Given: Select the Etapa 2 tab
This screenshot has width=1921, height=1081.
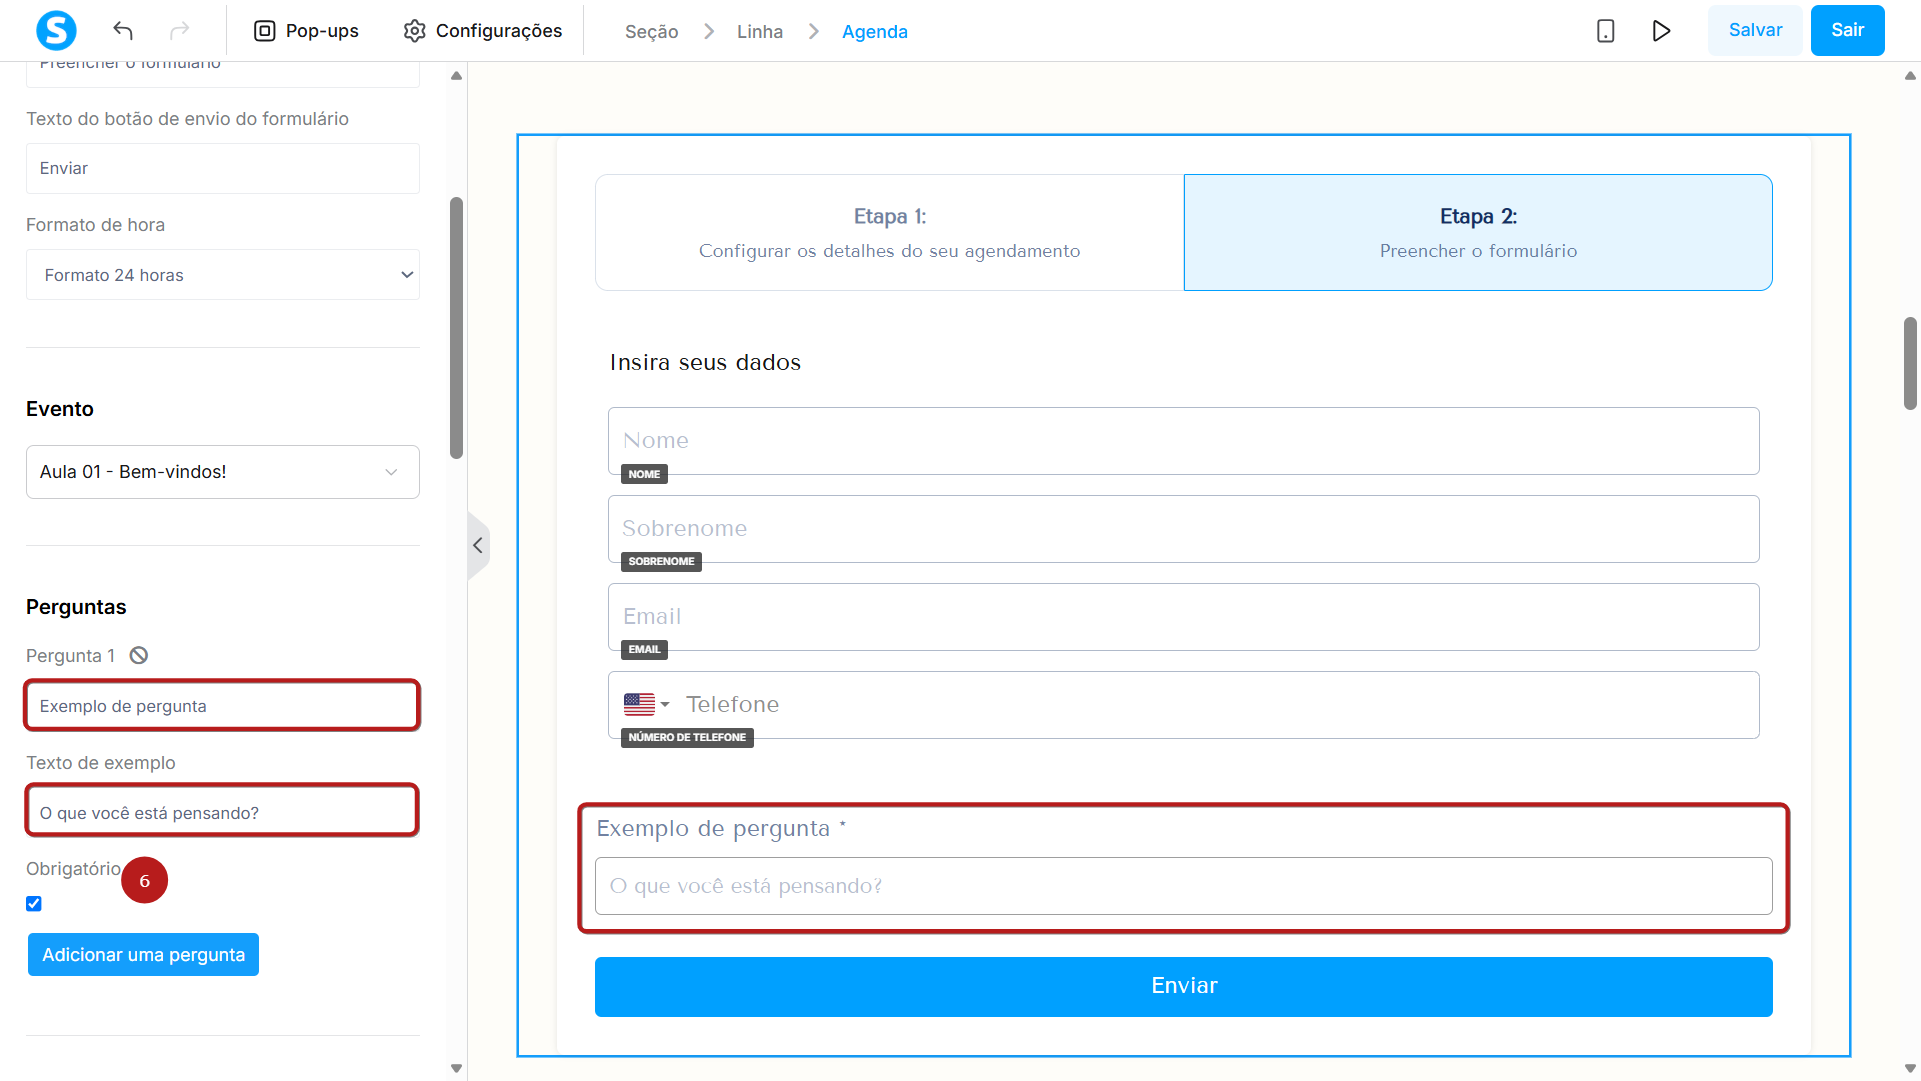Looking at the screenshot, I should tap(1478, 233).
